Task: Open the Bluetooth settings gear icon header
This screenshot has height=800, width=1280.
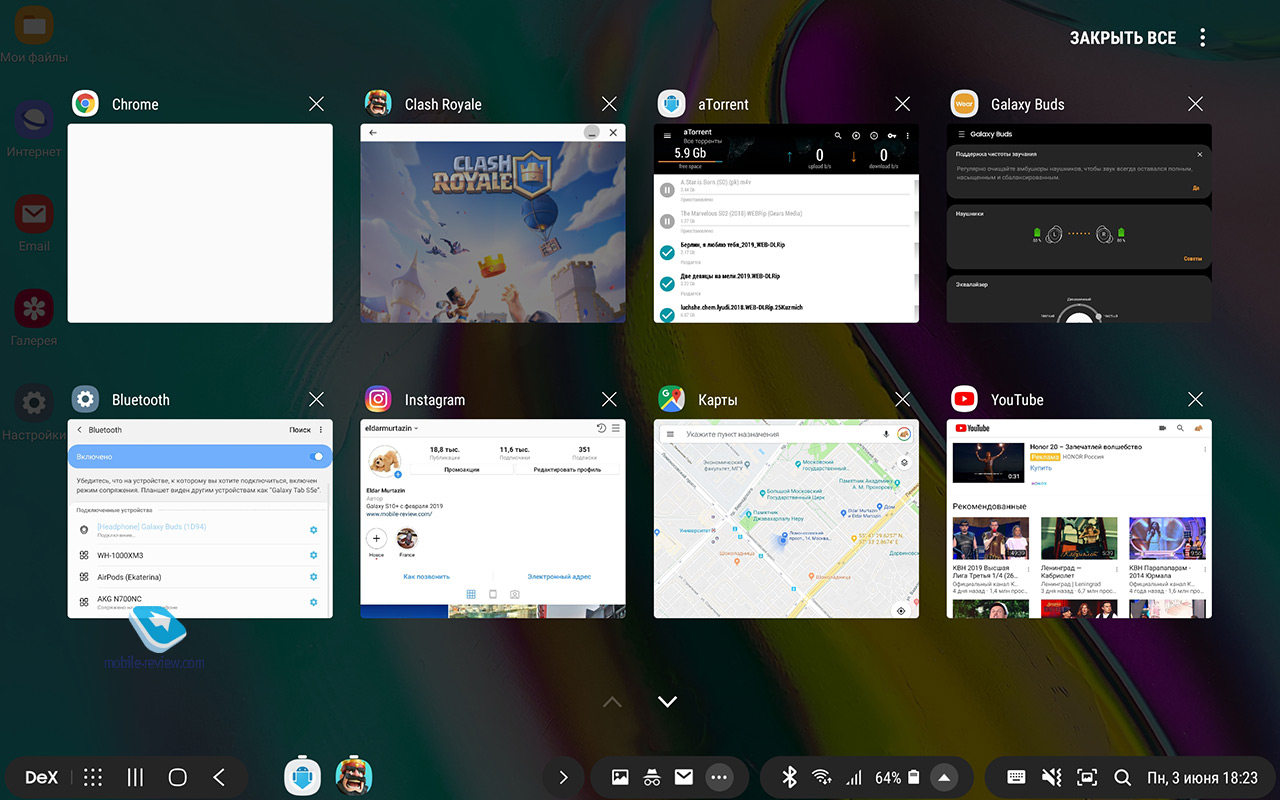Action: click(x=85, y=399)
